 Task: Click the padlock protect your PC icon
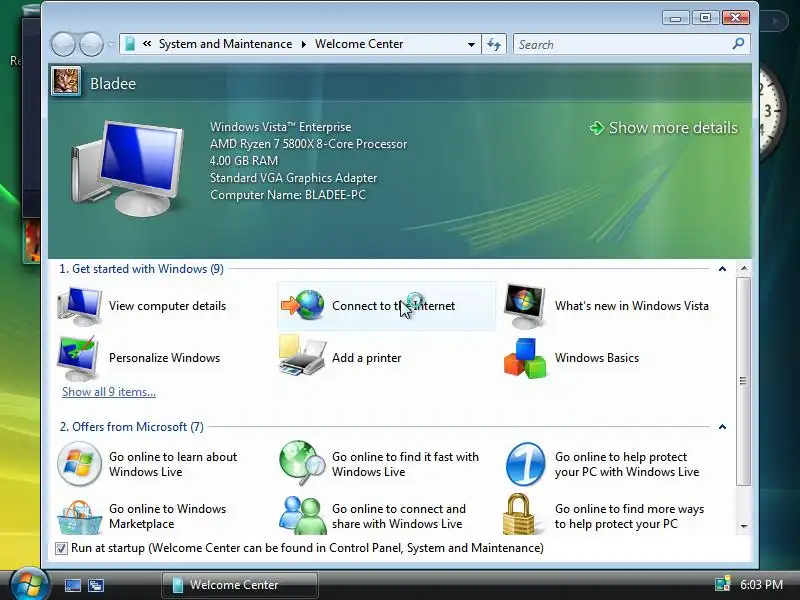519,514
